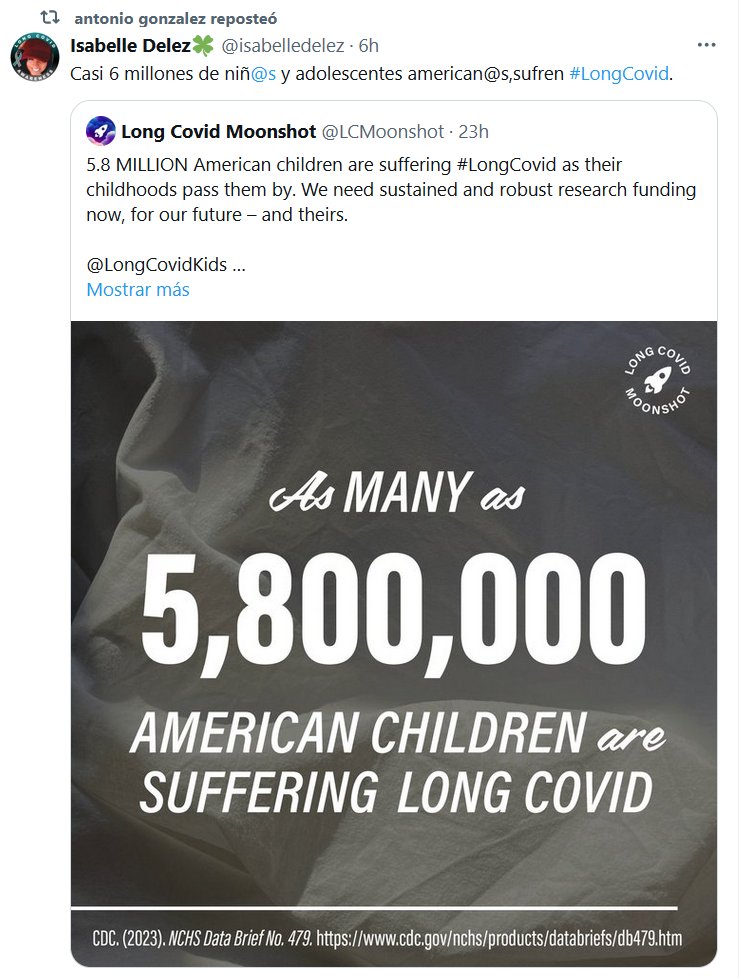Open the @LCMoonshot handle
Viewport: 744px width, 978px height.
click(x=383, y=131)
